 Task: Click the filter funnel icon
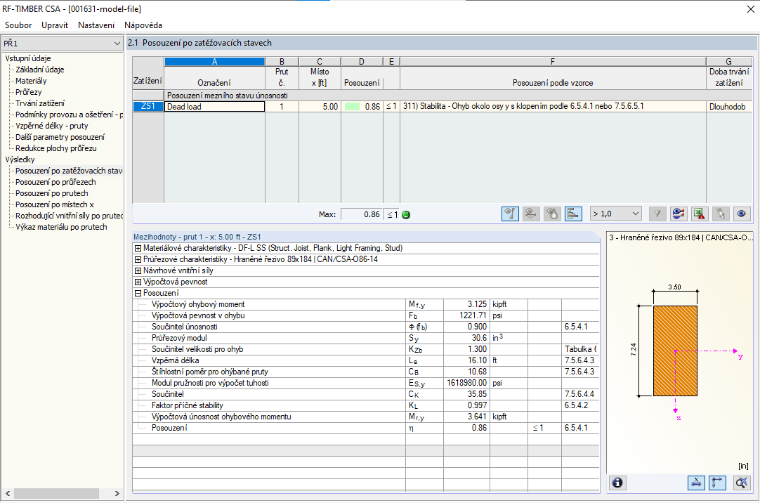pyautogui.click(x=657, y=214)
